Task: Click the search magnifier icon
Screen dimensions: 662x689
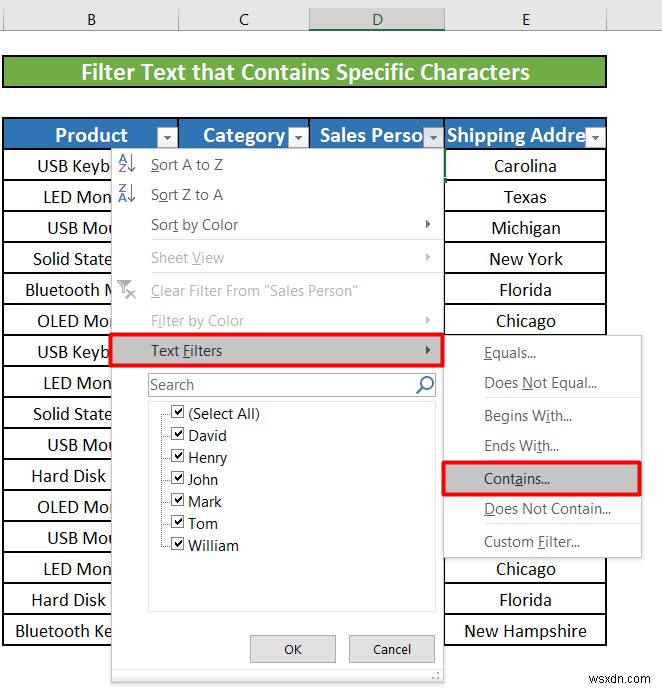Action: pyautogui.click(x=425, y=384)
